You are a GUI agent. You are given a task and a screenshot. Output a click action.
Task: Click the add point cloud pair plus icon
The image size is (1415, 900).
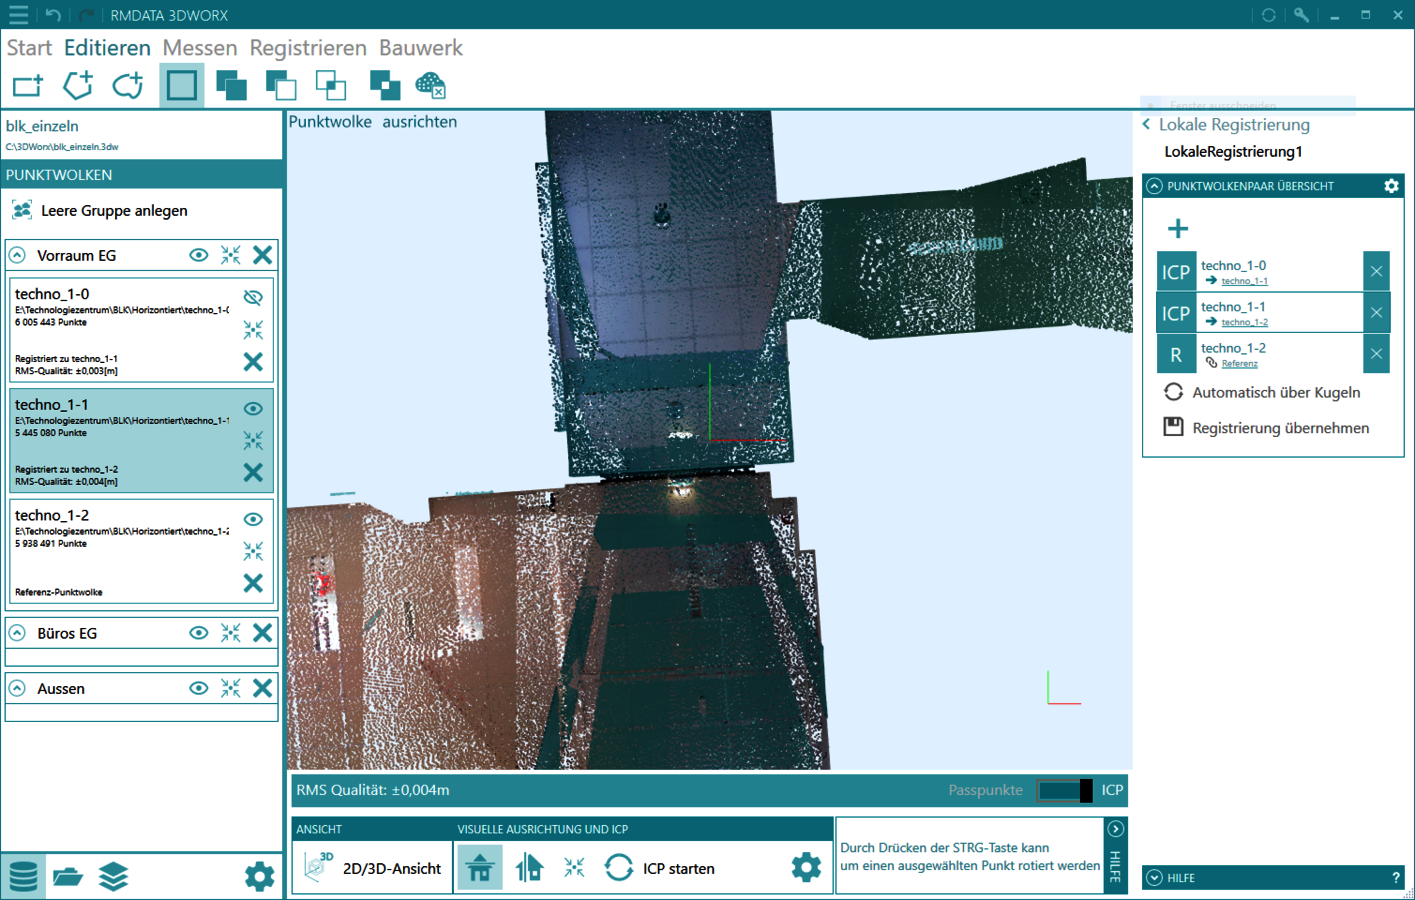click(1178, 229)
